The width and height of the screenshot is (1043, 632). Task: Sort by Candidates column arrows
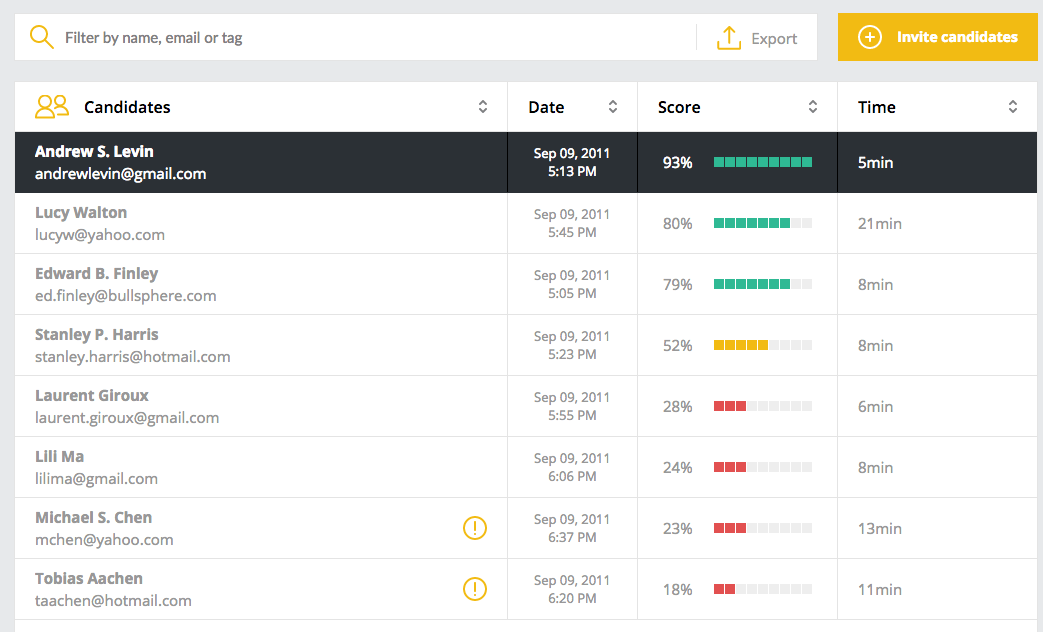483,106
